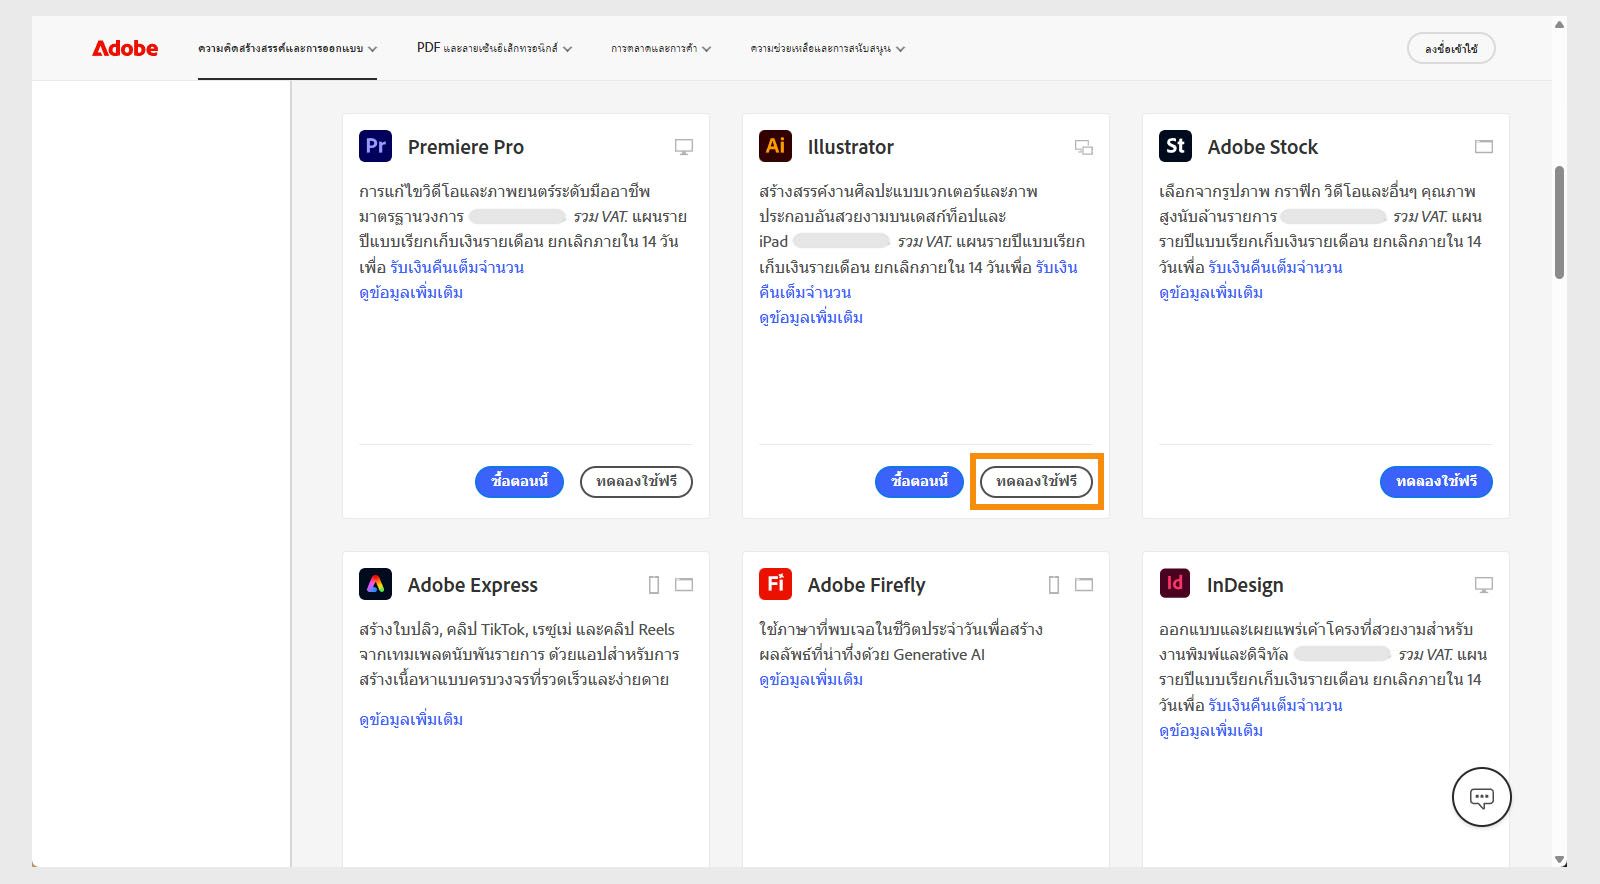
Task: Expand the help and support menu
Action: pyautogui.click(x=827, y=48)
